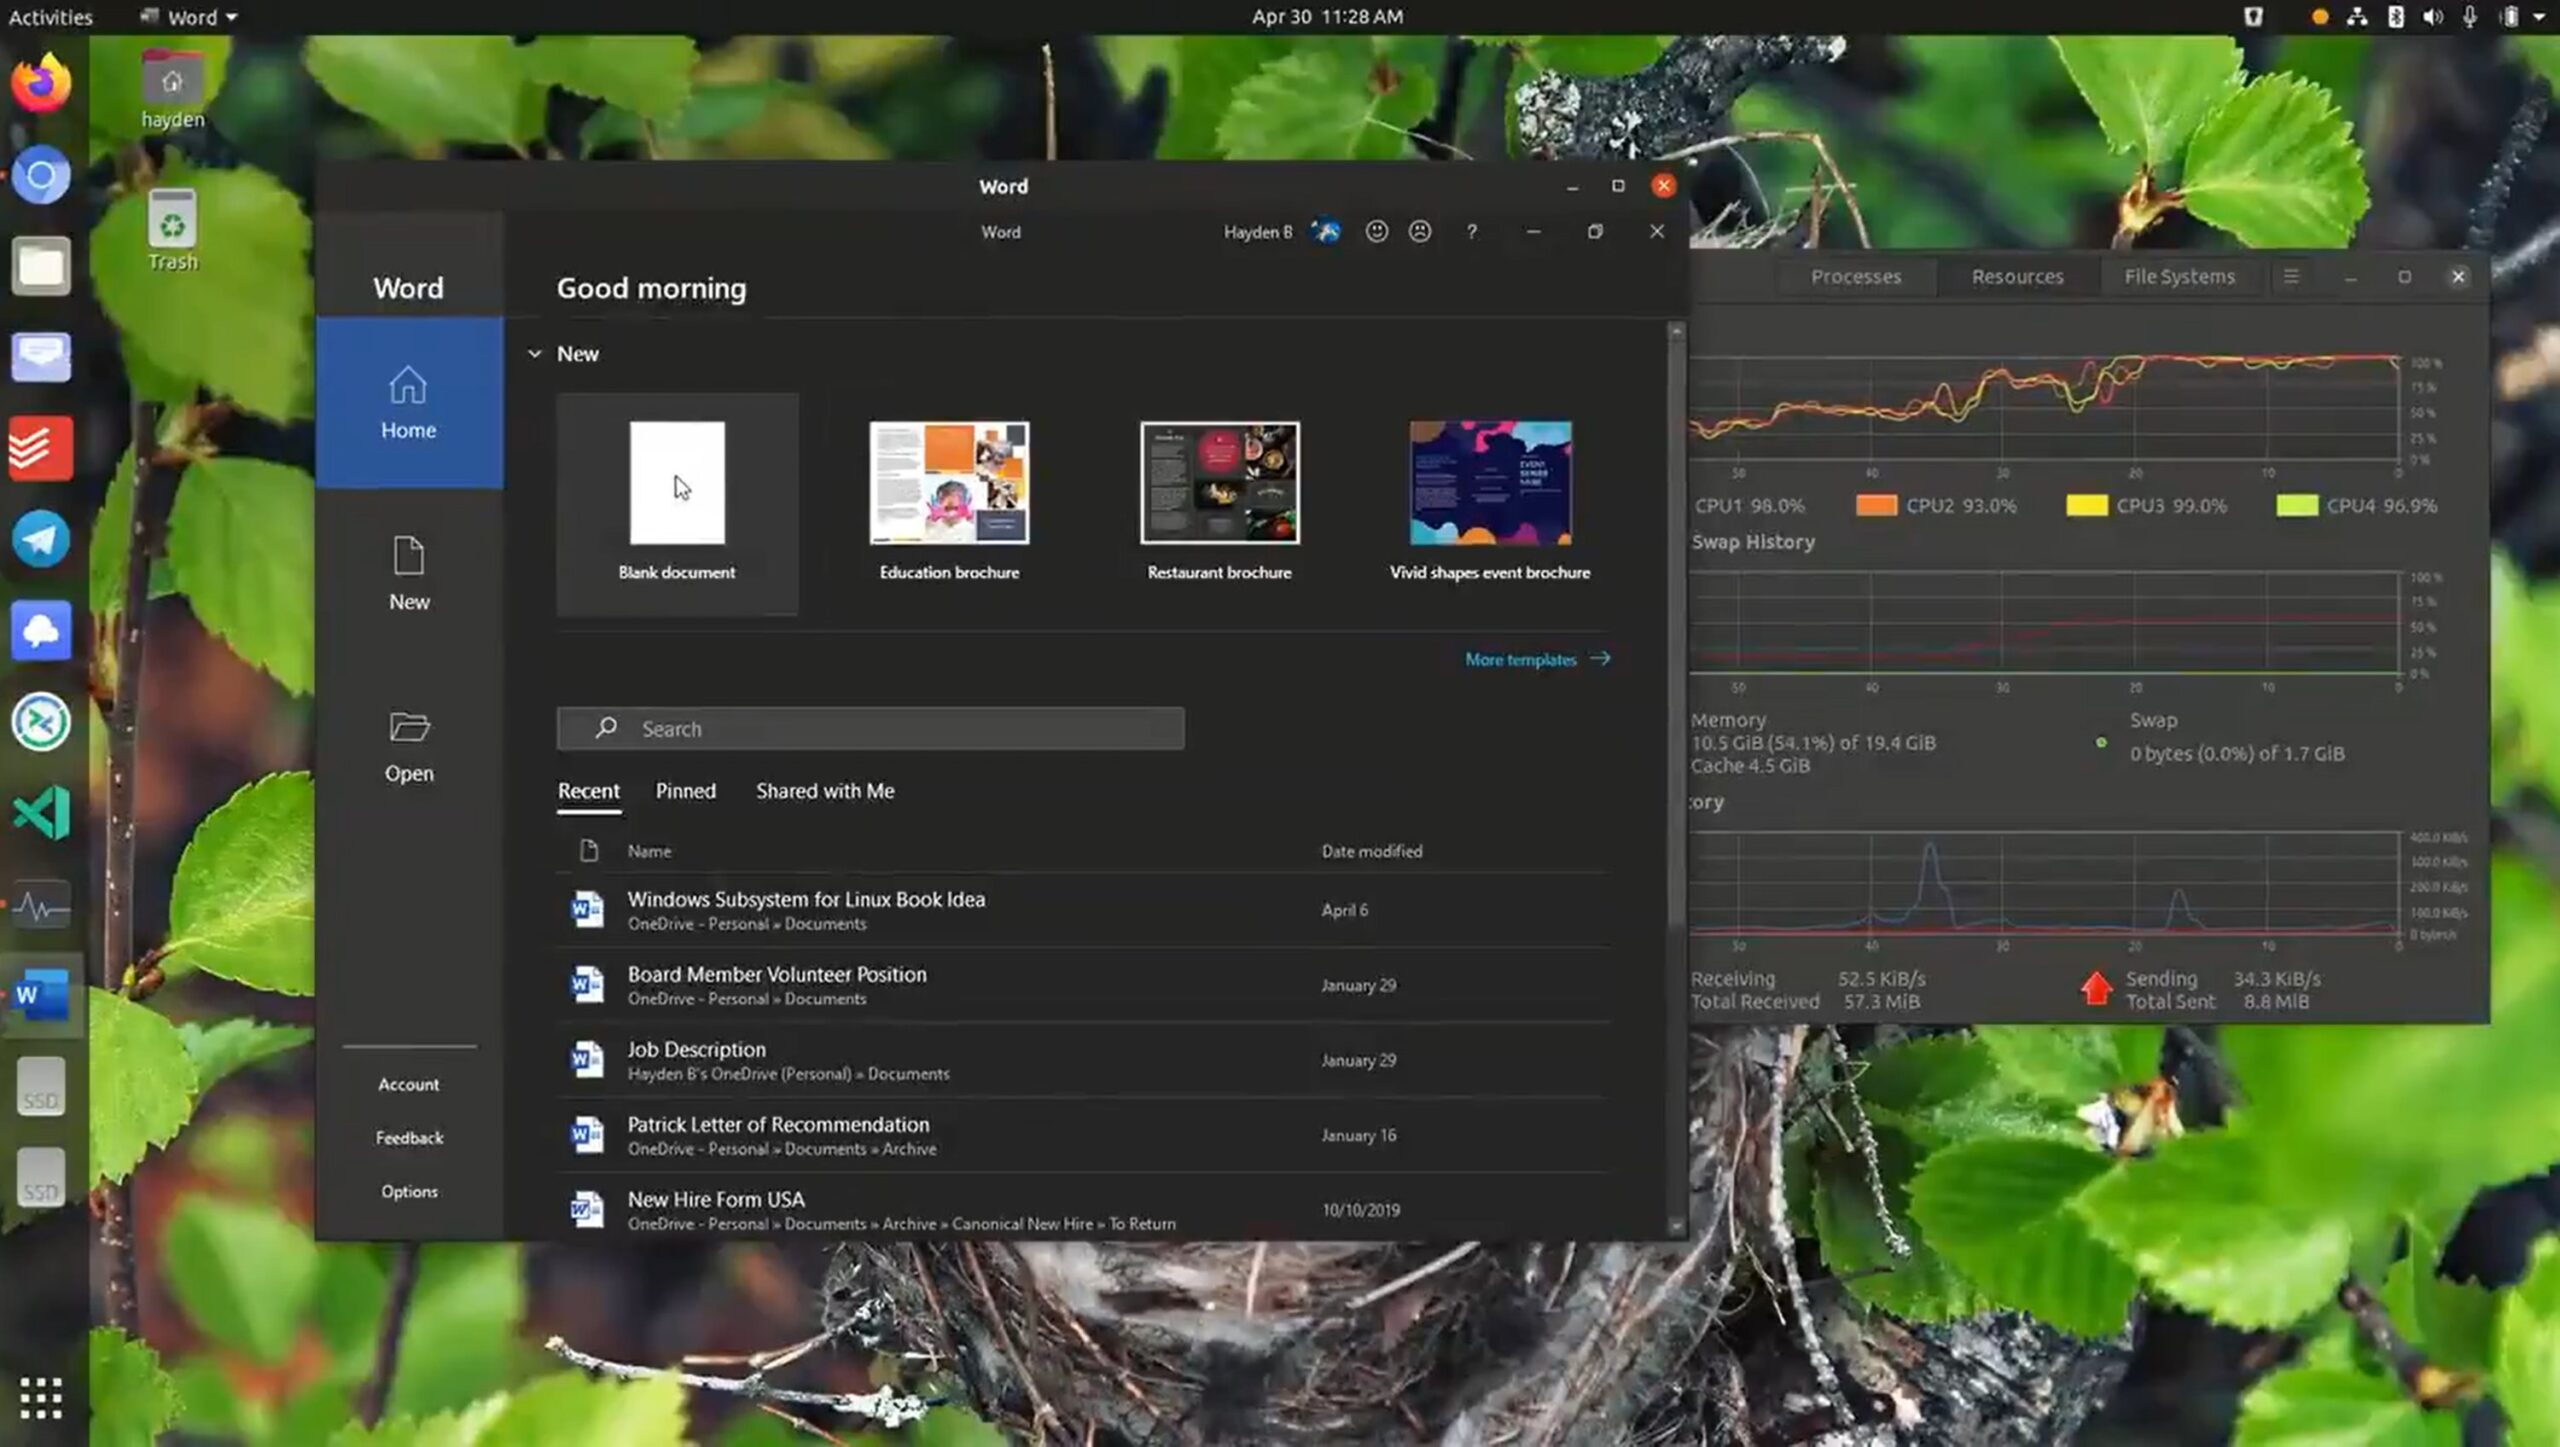Open File Systems tab in System Monitor
Image resolution: width=2560 pixels, height=1447 pixels.
[2180, 276]
